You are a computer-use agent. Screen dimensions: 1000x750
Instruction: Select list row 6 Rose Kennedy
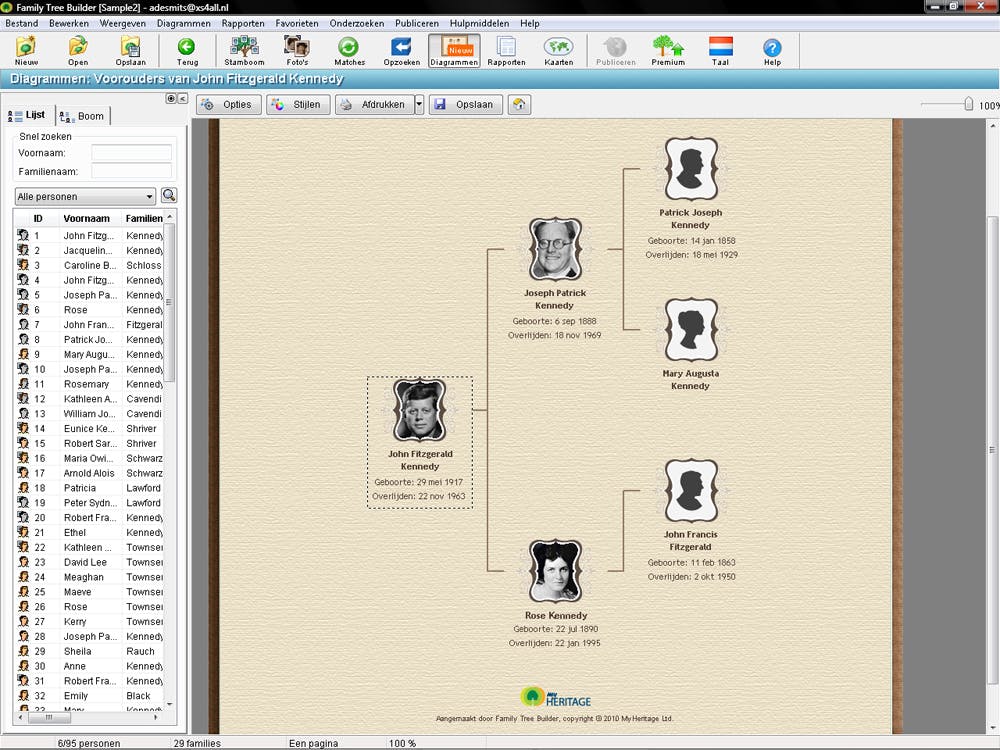[89, 310]
